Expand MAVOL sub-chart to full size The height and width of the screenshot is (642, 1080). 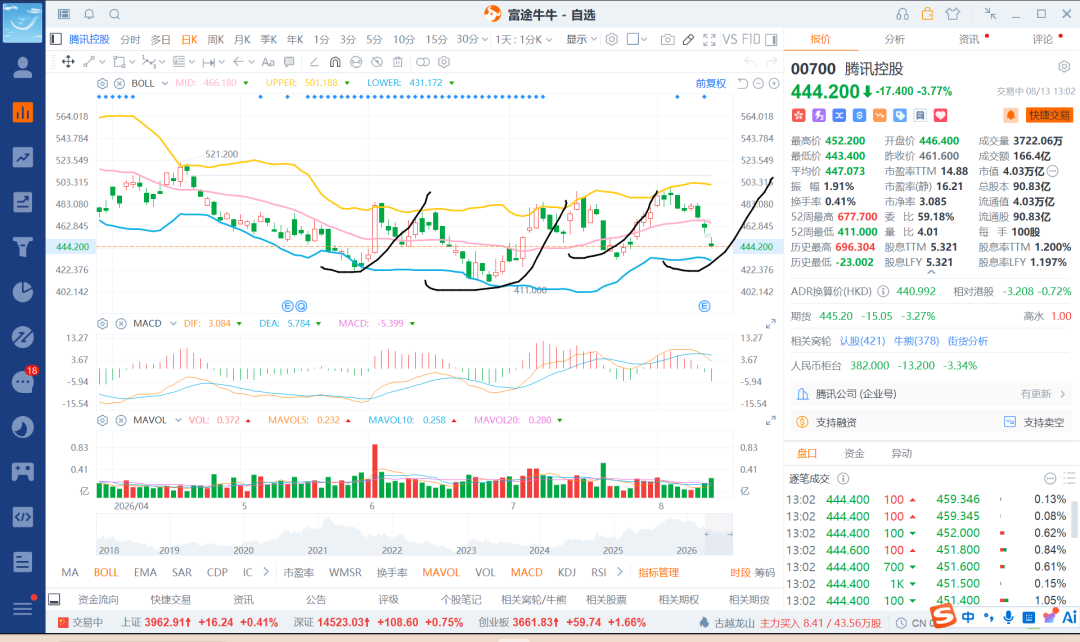(x=771, y=420)
